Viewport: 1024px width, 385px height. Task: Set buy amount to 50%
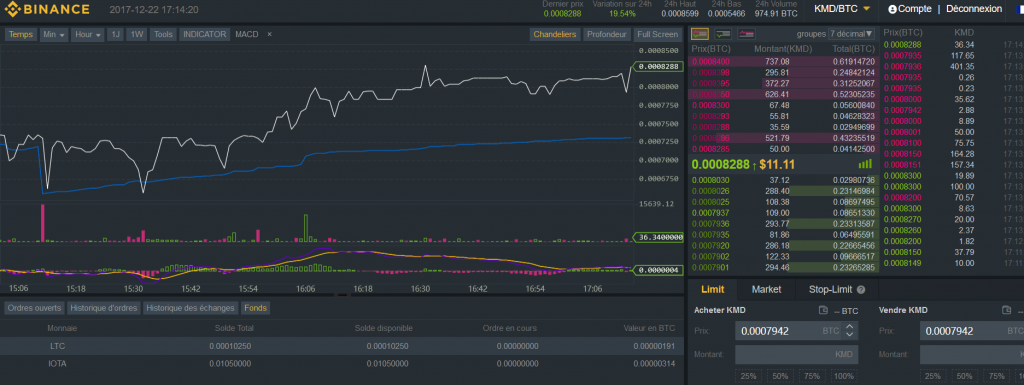pyautogui.click(x=780, y=377)
